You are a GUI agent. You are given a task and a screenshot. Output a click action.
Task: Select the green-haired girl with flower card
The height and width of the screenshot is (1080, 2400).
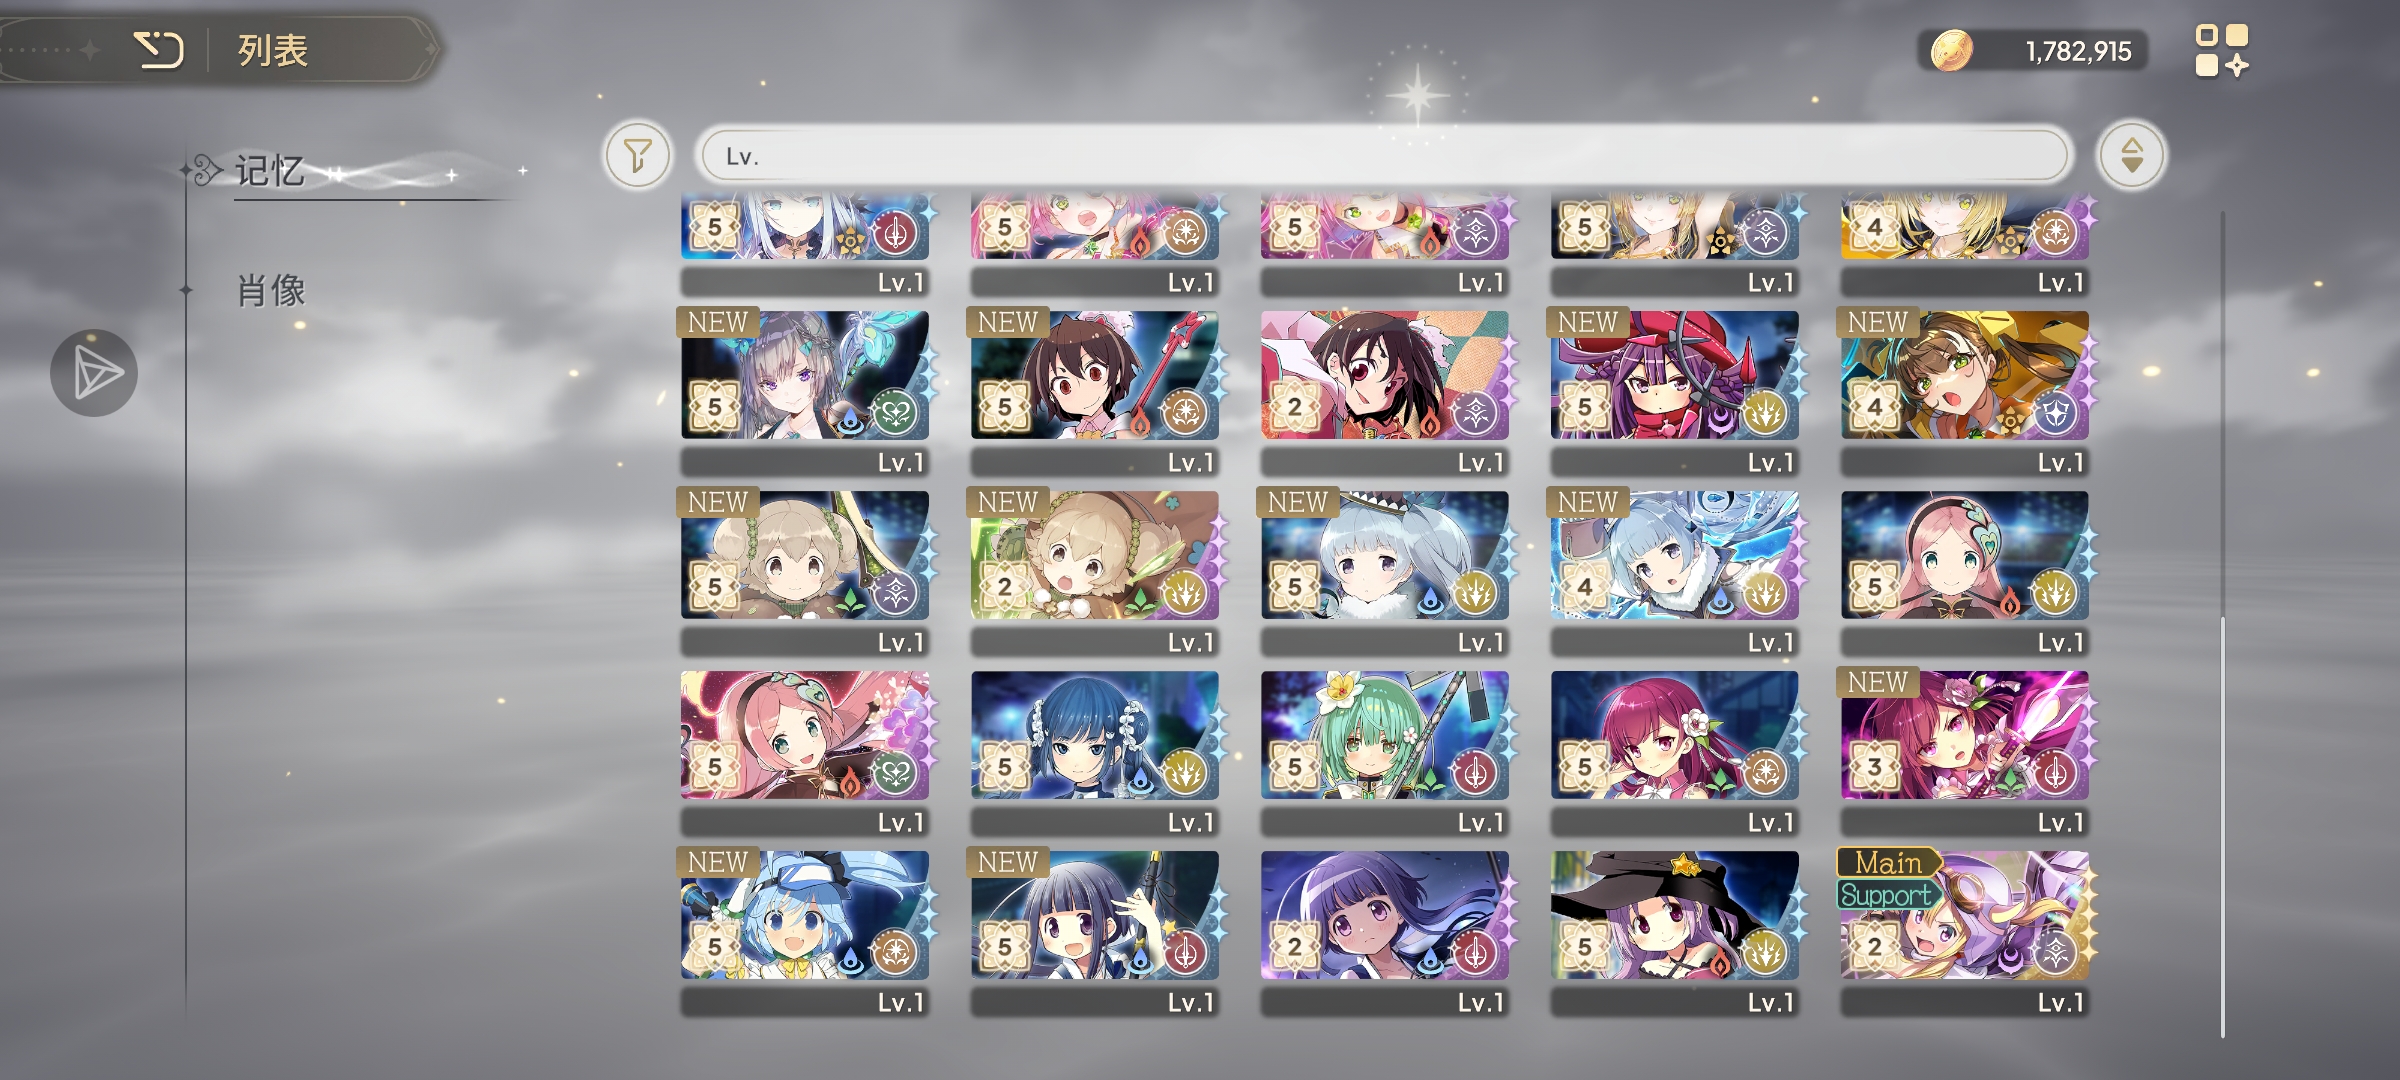pos(1385,752)
